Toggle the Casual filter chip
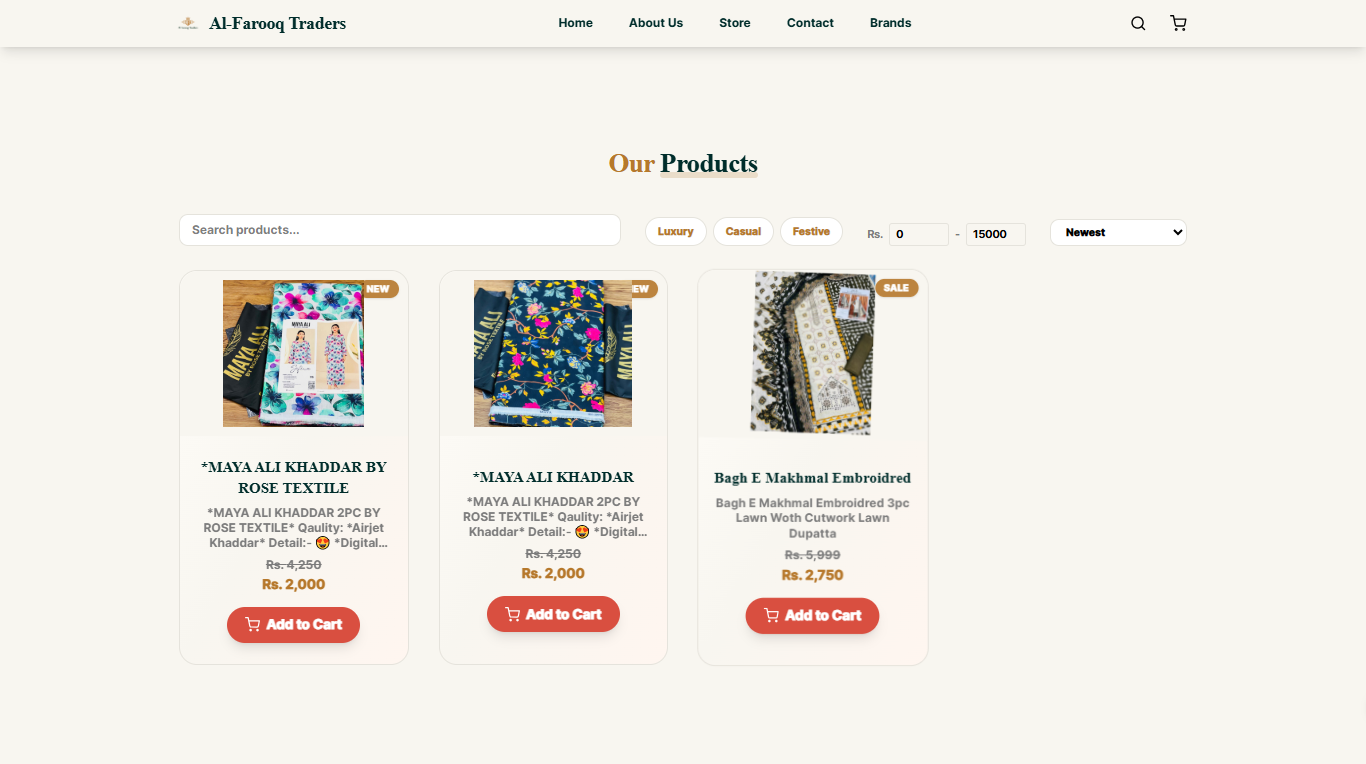The height and width of the screenshot is (764, 1366). point(743,231)
